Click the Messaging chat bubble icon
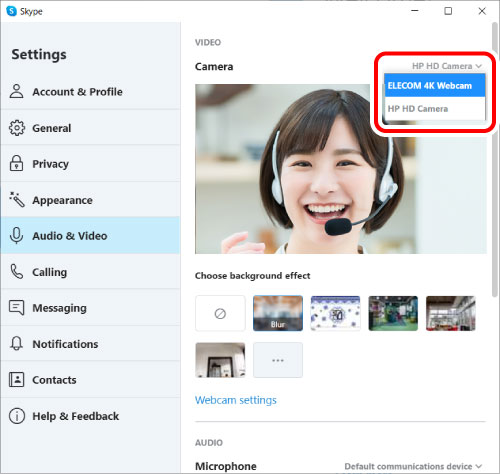This screenshot has height=474, width=500. click(x=16, y=308)
